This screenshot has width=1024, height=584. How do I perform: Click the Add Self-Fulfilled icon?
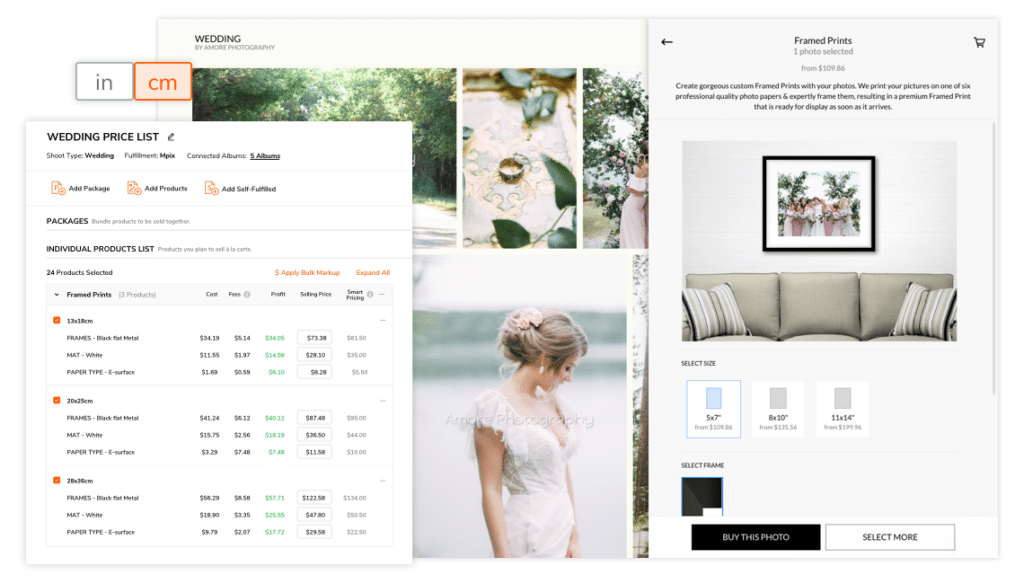(212, 188)
